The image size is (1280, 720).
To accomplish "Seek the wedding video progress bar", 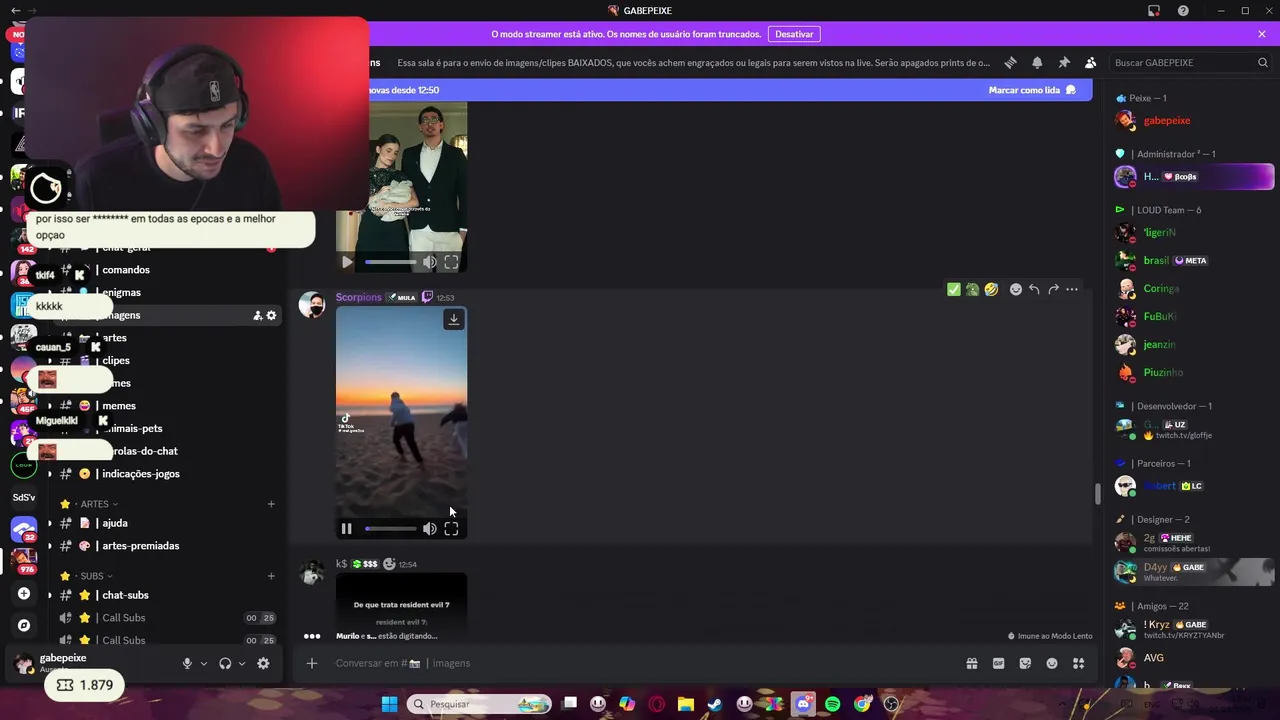I will (x=391, y=262).
